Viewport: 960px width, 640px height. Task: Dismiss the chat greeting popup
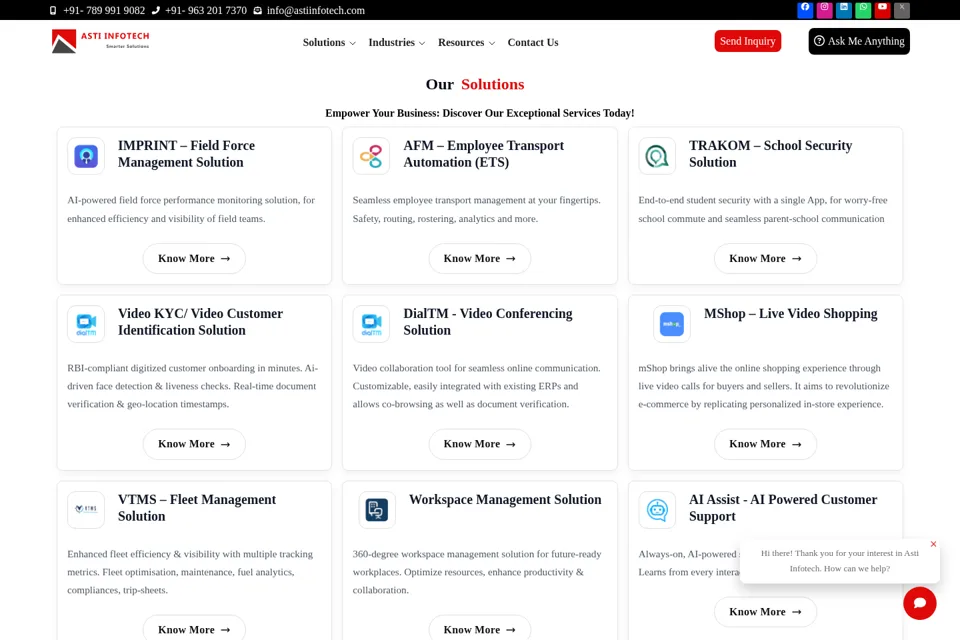[933, 544]
